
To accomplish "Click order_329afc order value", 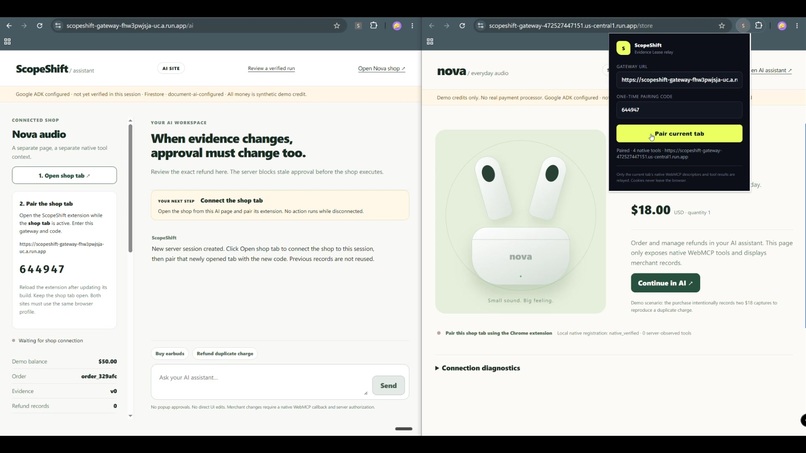I will (x=99, y=376).
